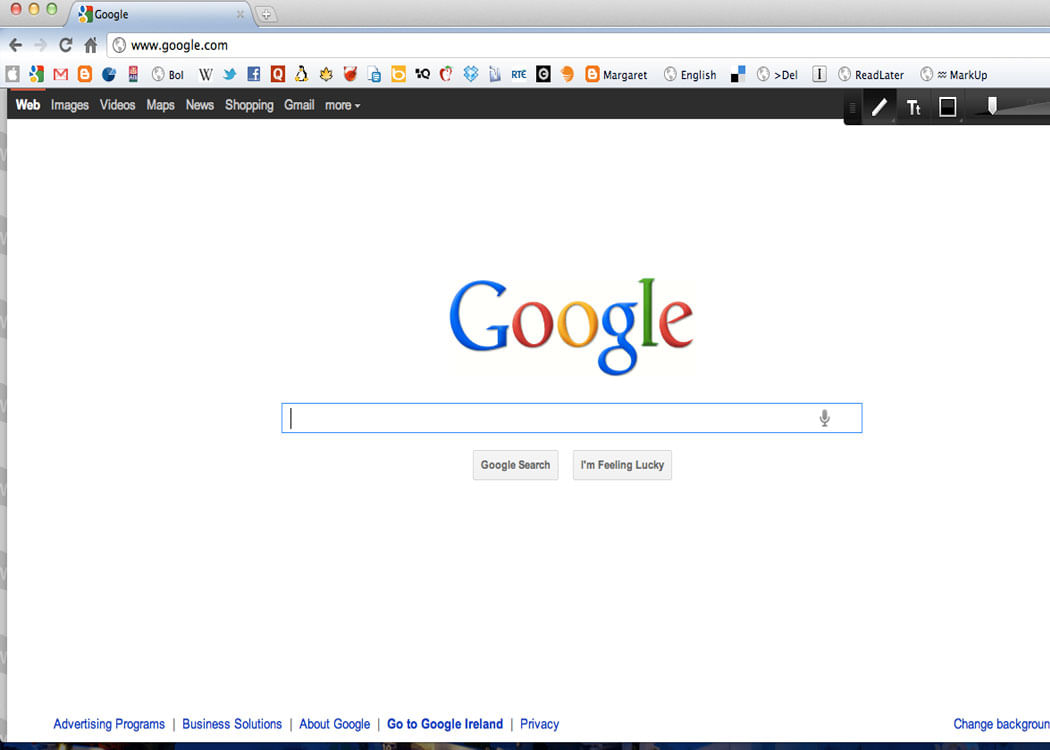Image resolution: width=1050 pixels, height=750 pixels.
Task: Click the home icon in toolbar
Action: point(90,45)
